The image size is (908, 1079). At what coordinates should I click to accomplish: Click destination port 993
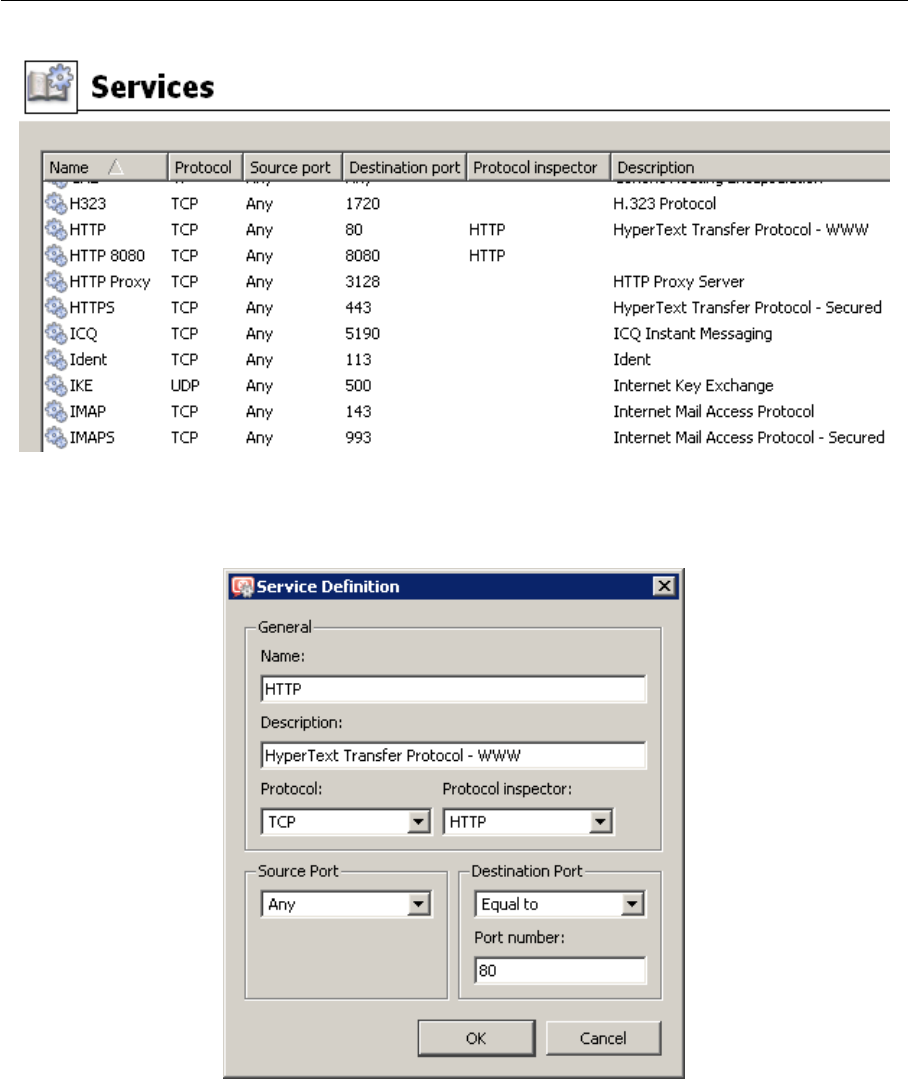click(x=358, y=438)
